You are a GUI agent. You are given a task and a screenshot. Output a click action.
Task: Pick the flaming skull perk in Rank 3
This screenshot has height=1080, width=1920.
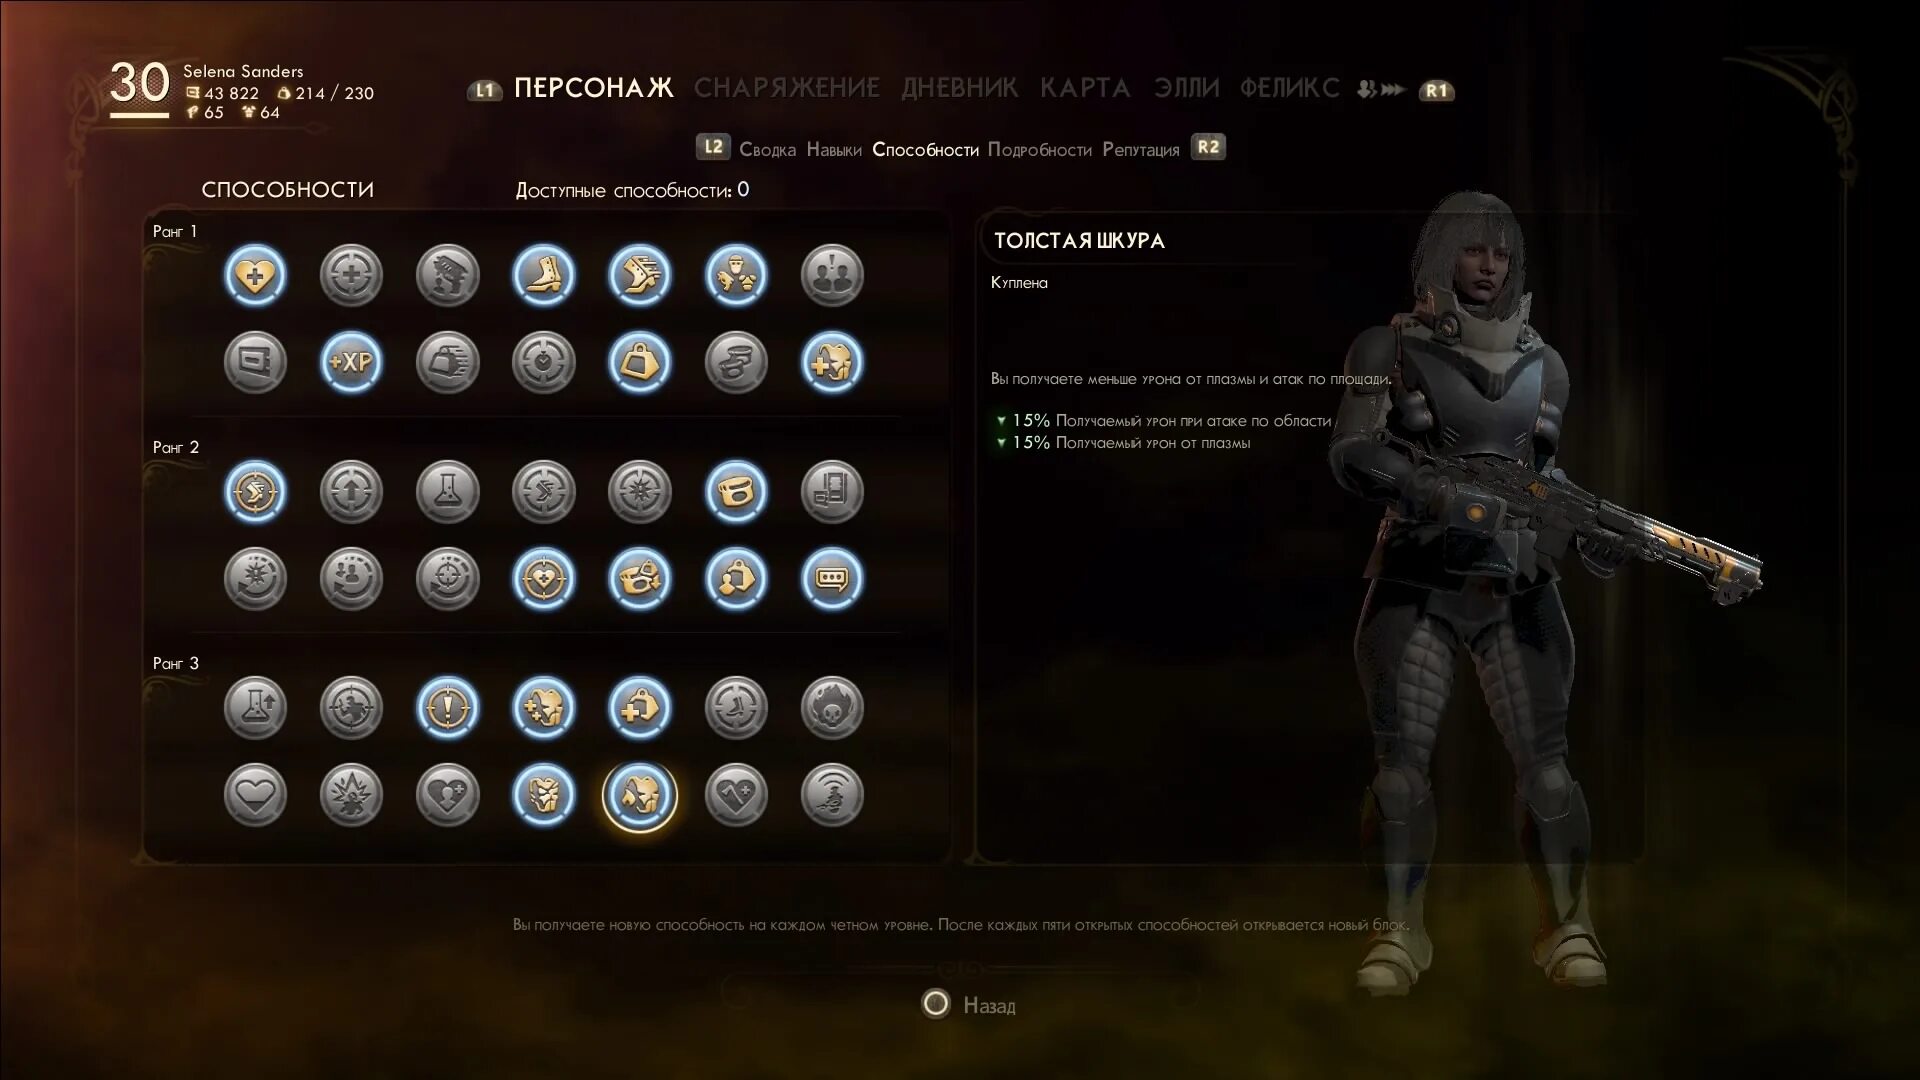[831, 707]
